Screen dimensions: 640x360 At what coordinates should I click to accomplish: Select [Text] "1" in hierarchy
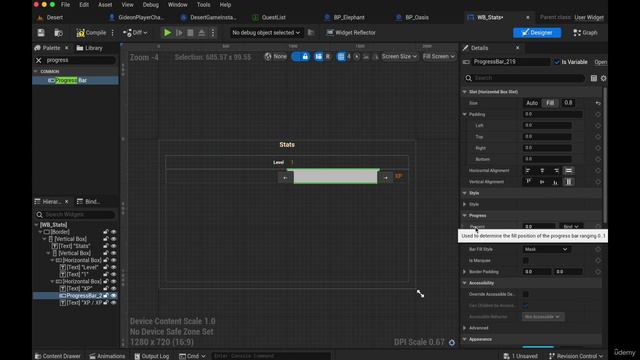74,274
